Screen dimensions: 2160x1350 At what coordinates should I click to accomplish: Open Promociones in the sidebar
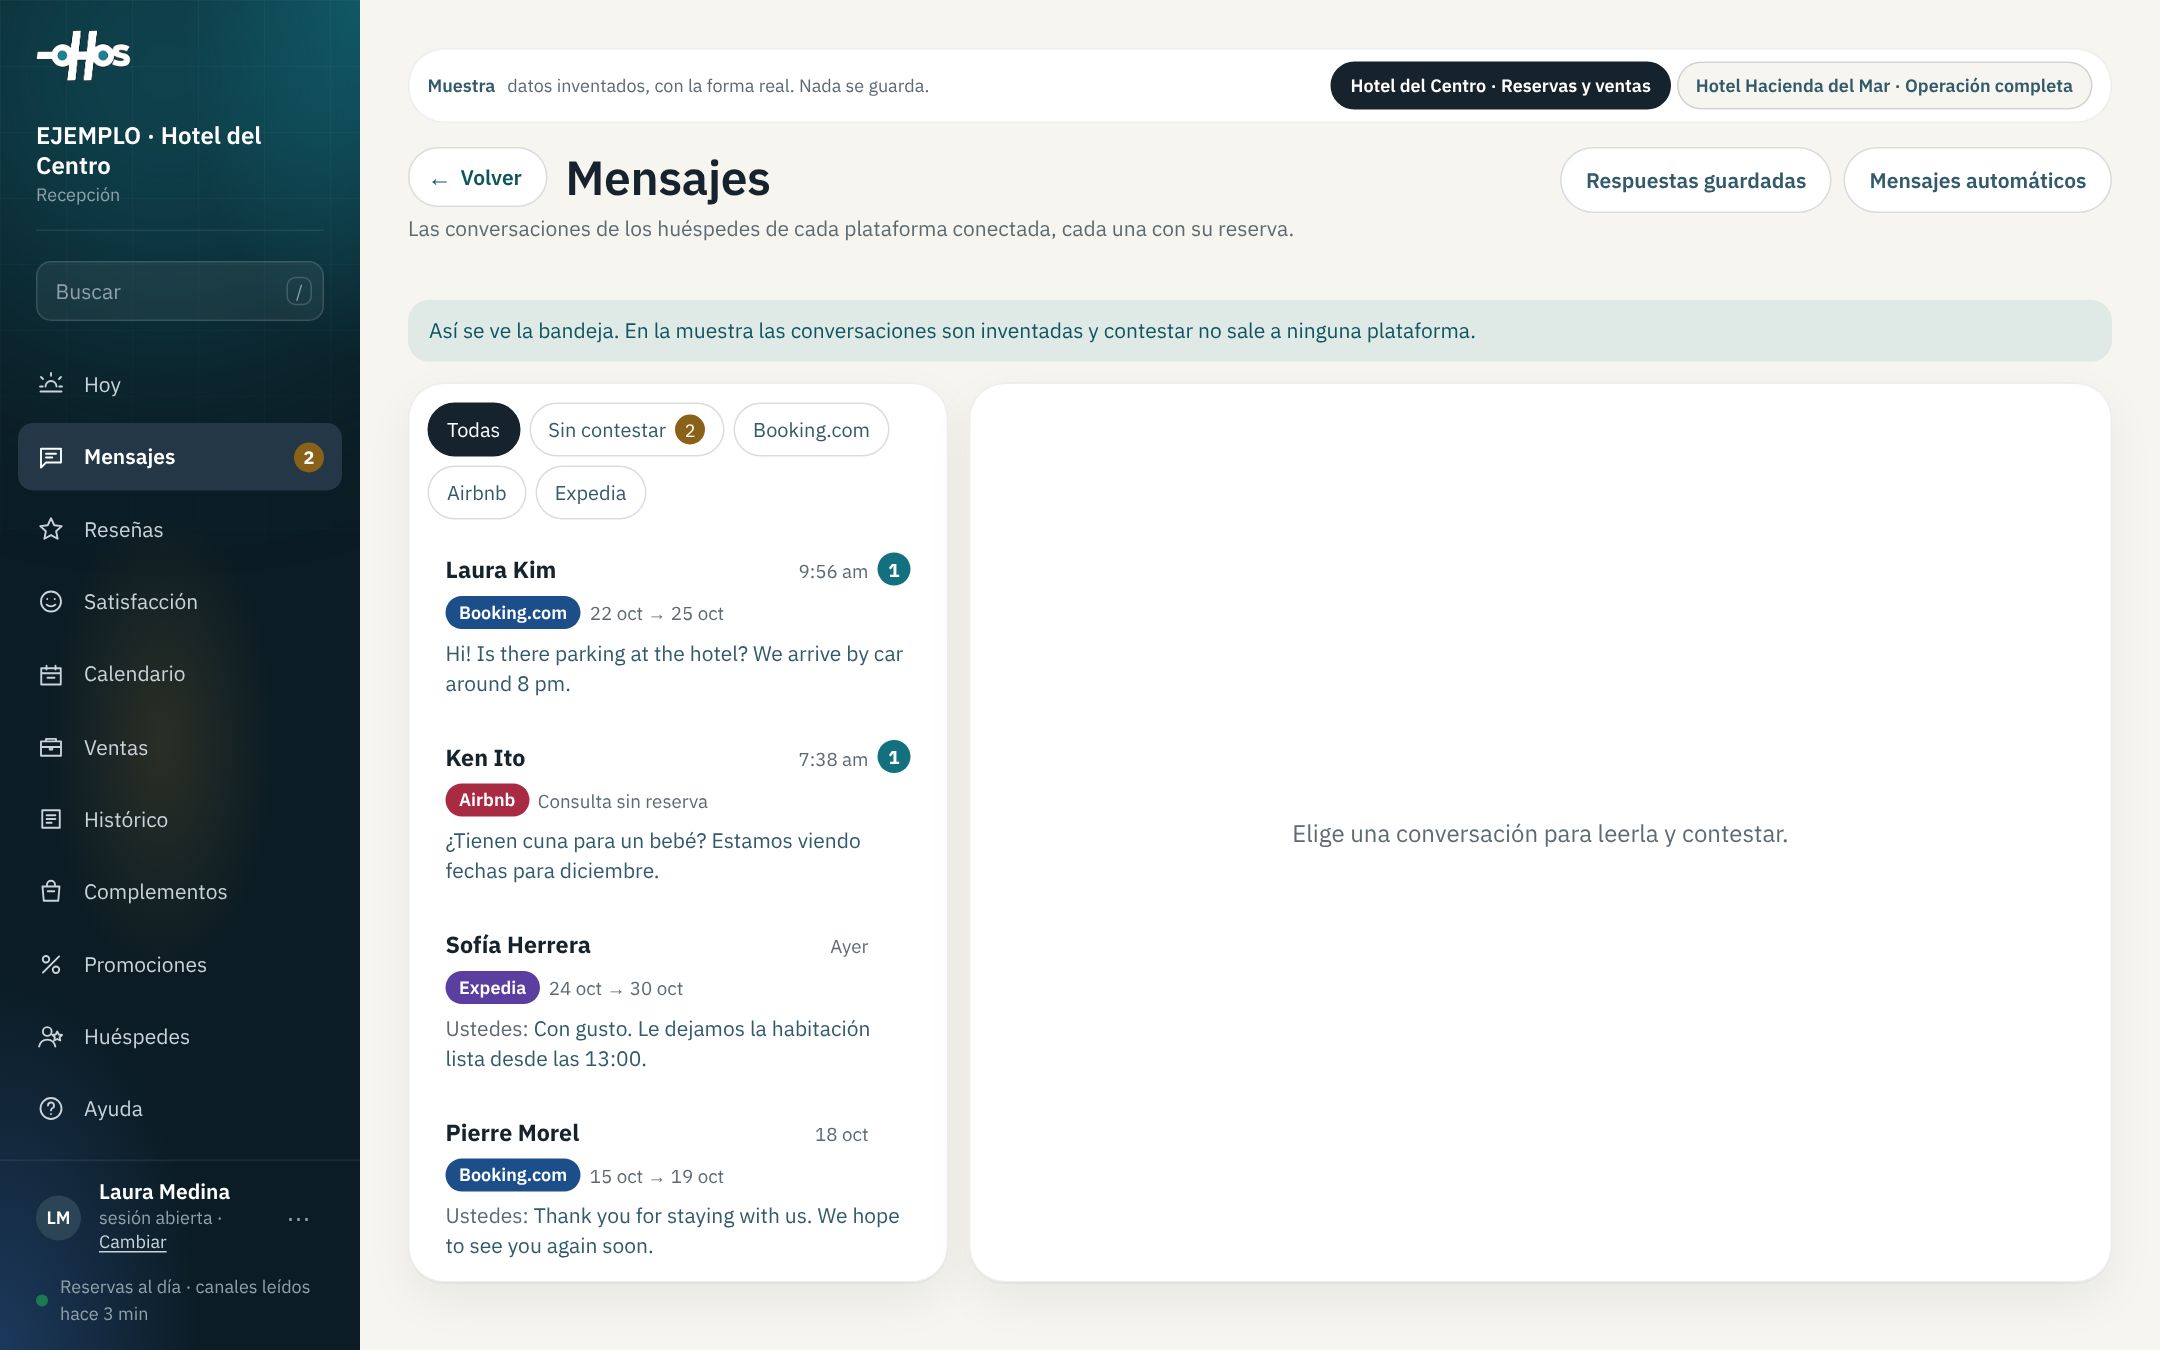(x=180, y=964)
